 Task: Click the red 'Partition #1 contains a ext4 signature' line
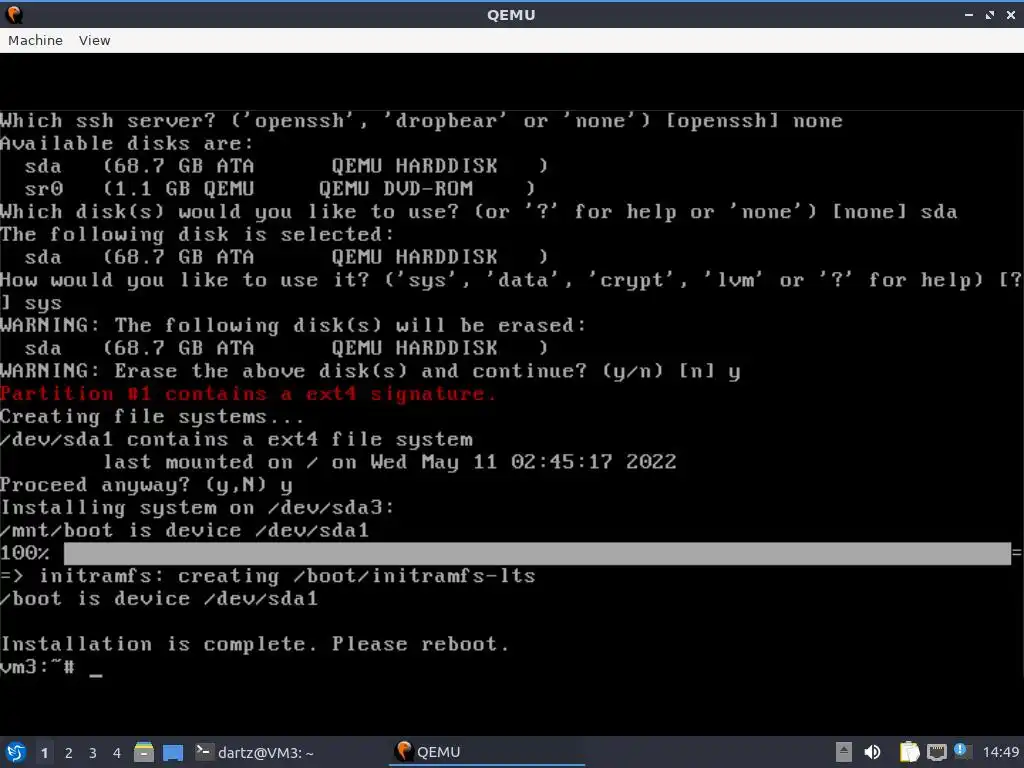click(x=248, y=394)
